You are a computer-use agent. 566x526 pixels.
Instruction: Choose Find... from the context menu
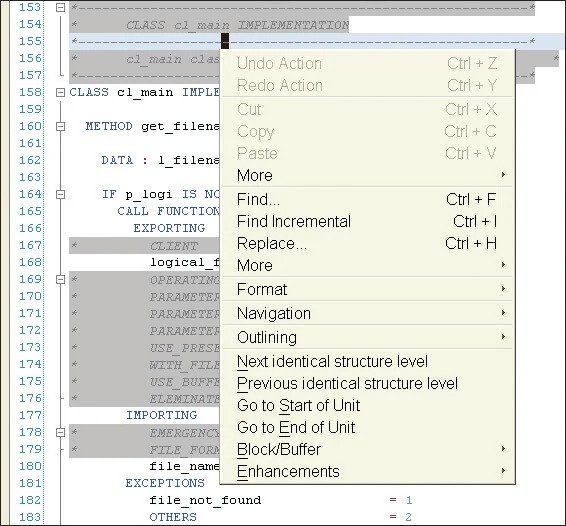pyautogui.click(x=367, y=200)
